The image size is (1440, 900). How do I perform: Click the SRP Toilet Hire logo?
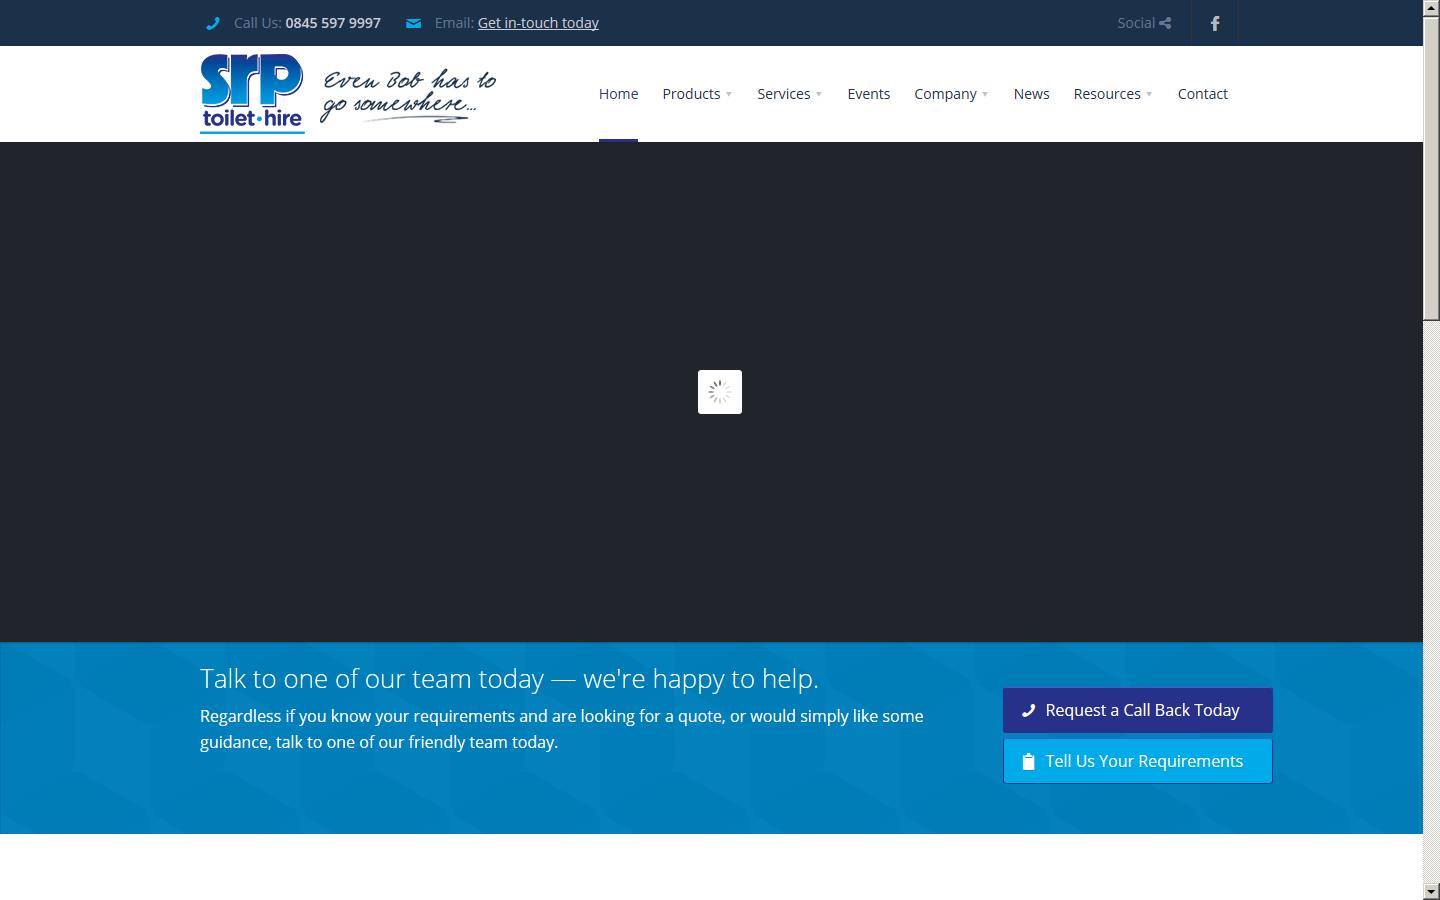[x=252, y=93]
